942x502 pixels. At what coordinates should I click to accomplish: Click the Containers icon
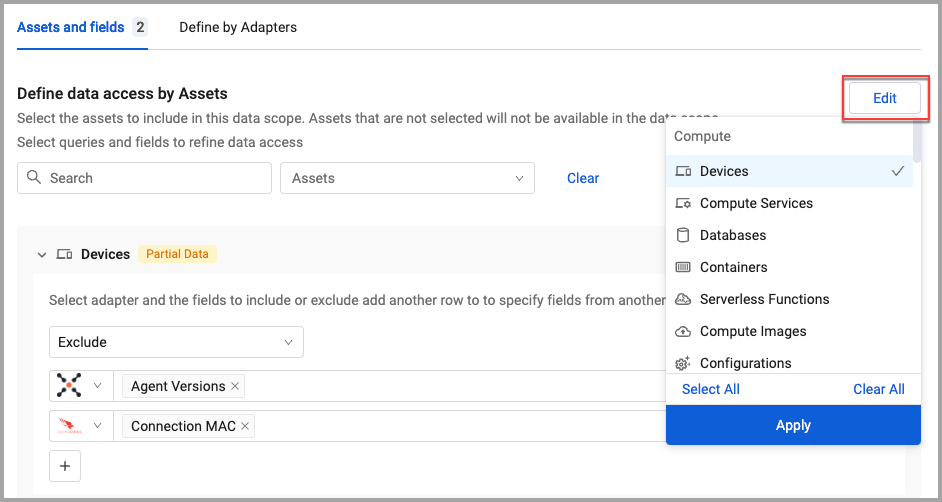click(684, 267)
